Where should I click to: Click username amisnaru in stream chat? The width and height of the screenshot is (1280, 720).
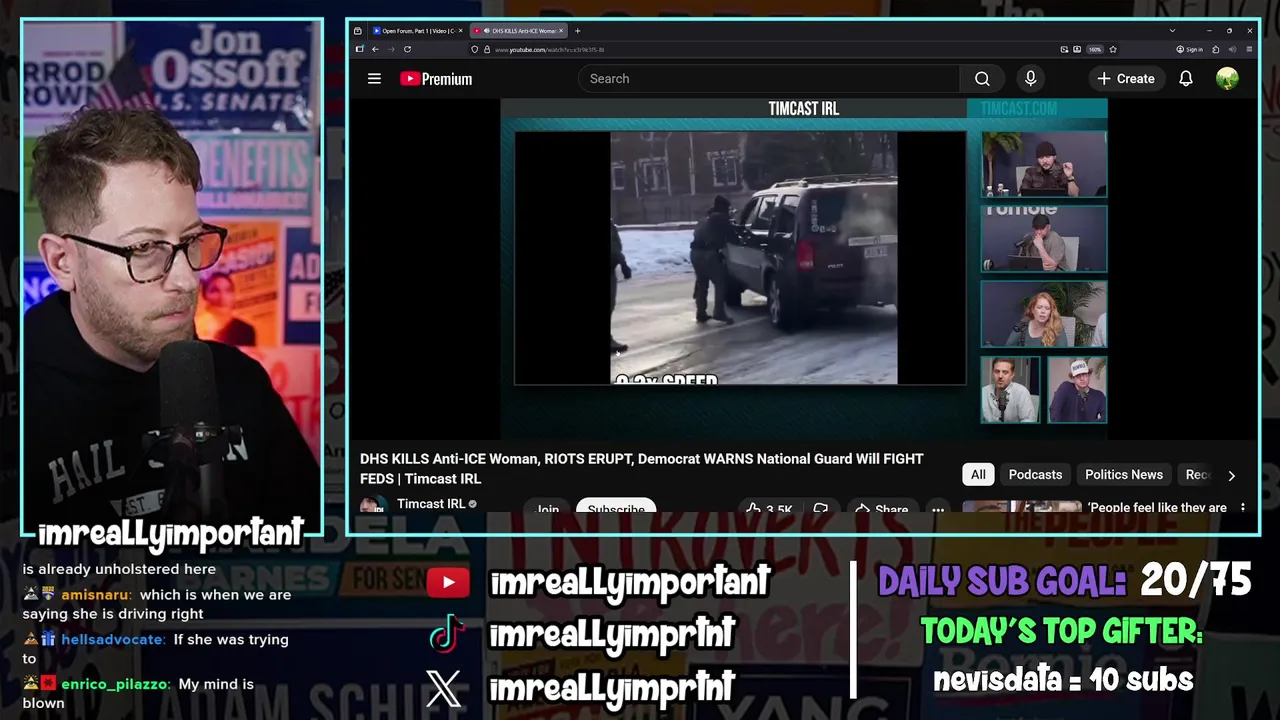[95, 595]
